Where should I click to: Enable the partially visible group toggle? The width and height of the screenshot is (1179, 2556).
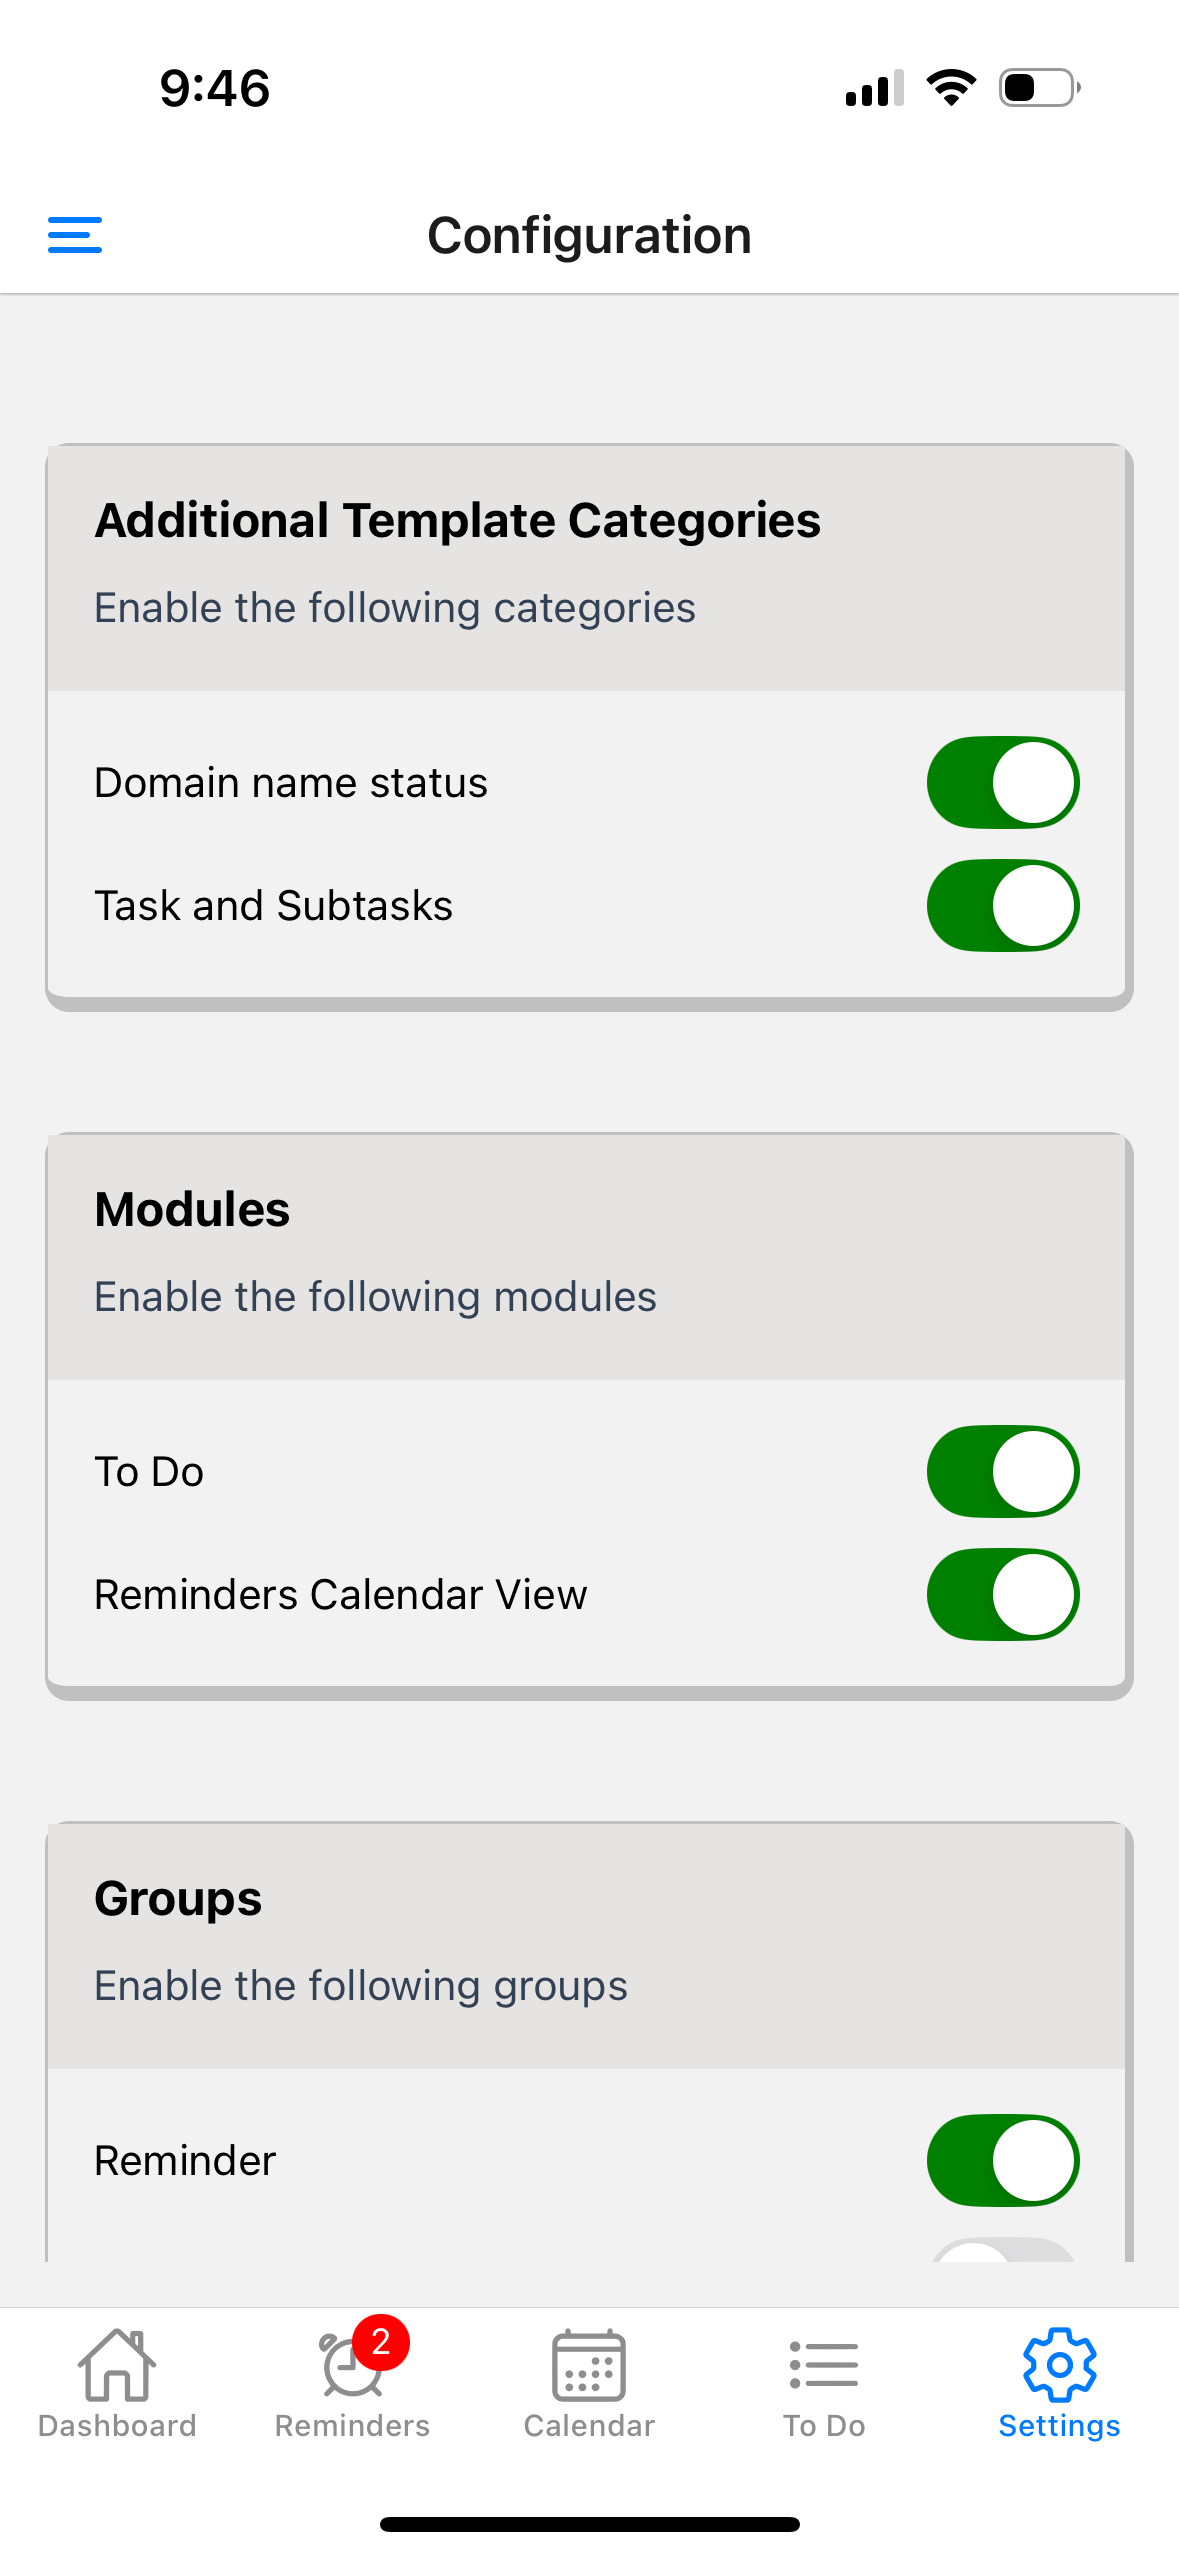1002,2250
